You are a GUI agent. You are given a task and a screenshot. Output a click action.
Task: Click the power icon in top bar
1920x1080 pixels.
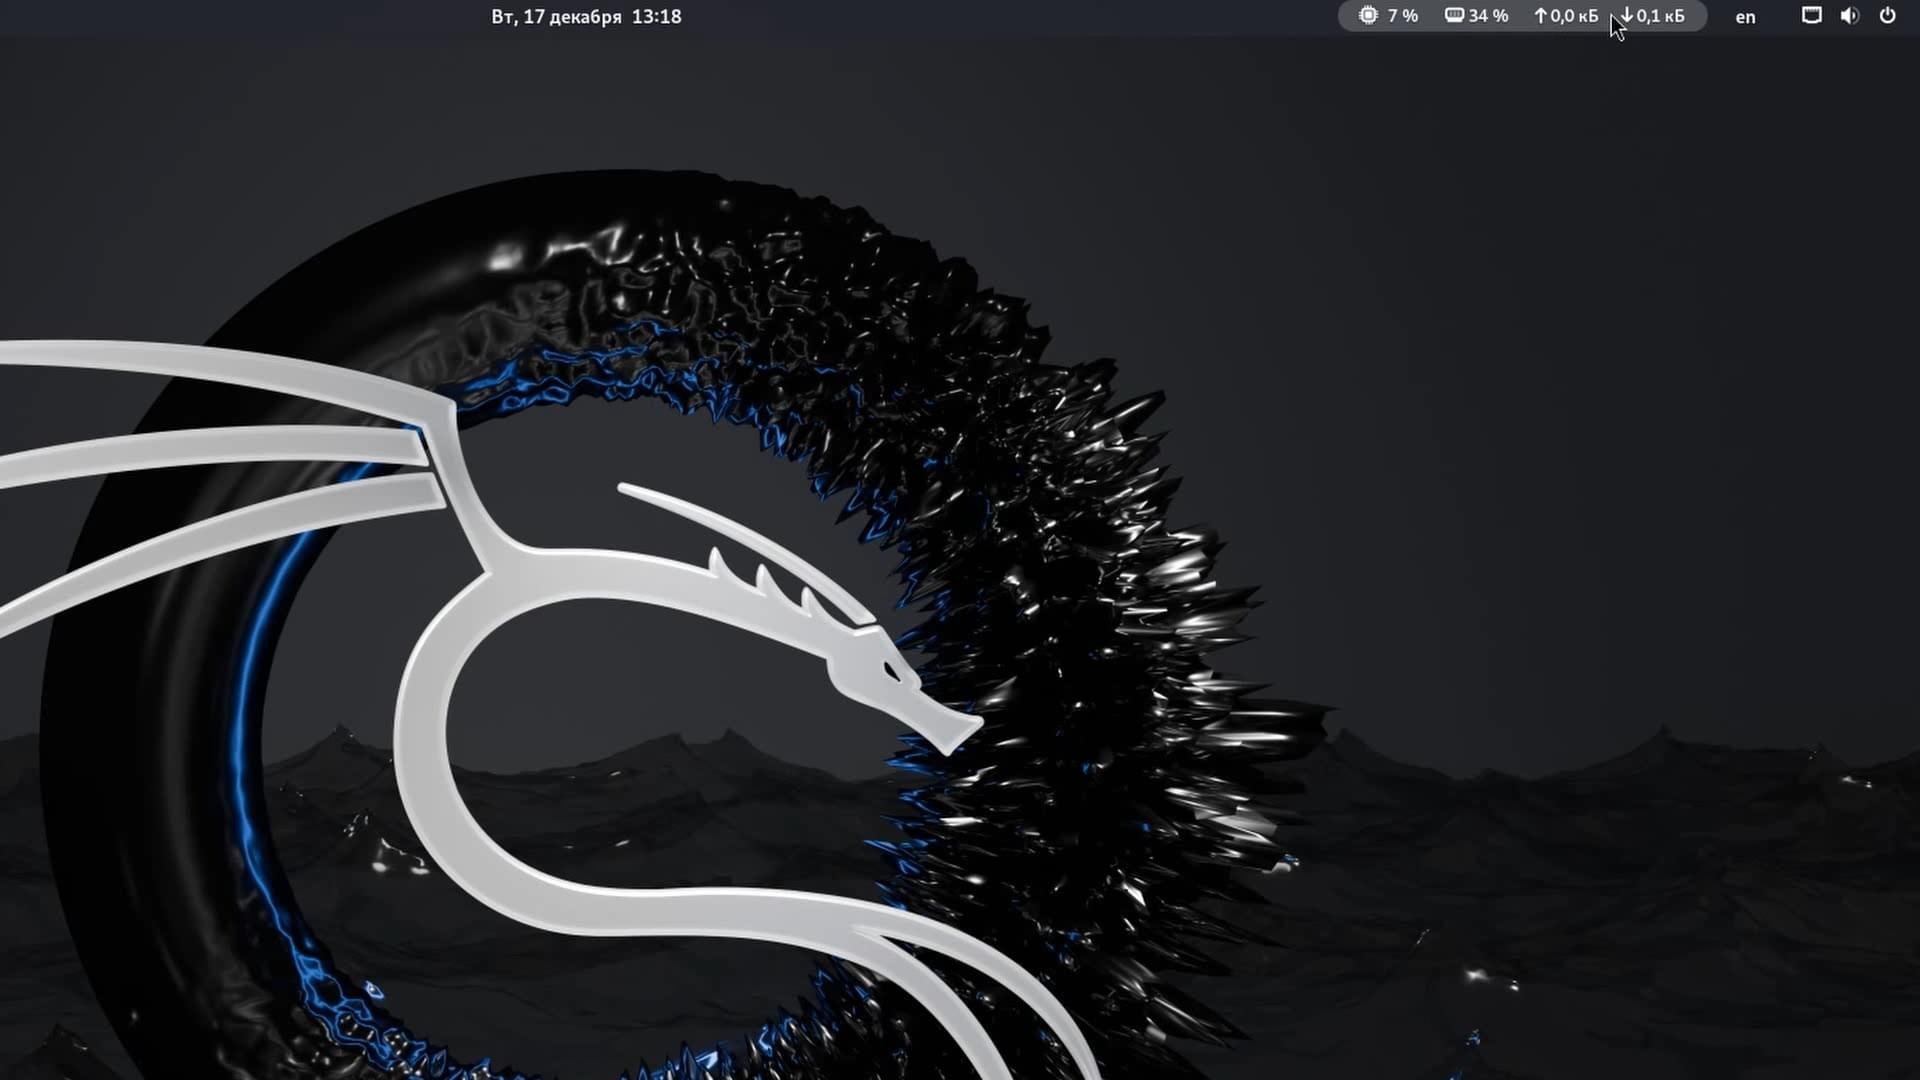tap(1887, 15)
